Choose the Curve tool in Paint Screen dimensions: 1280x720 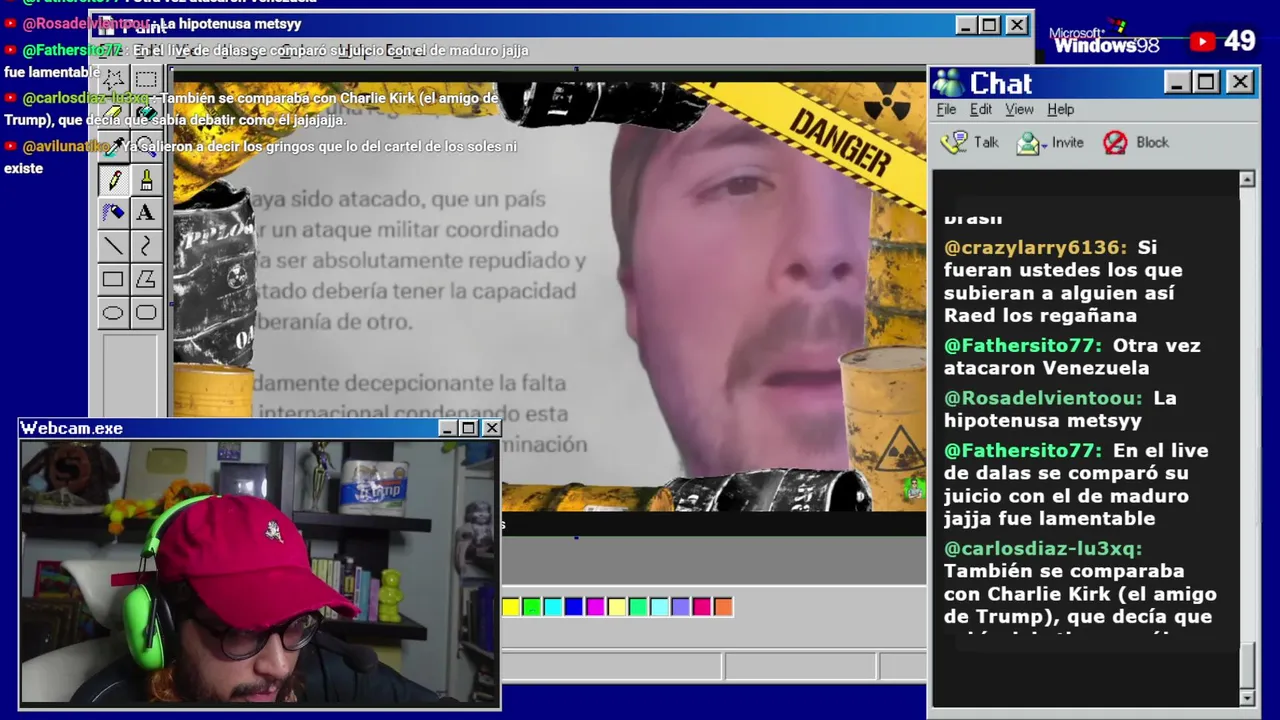pyautogui.click(x=146, y=246)
